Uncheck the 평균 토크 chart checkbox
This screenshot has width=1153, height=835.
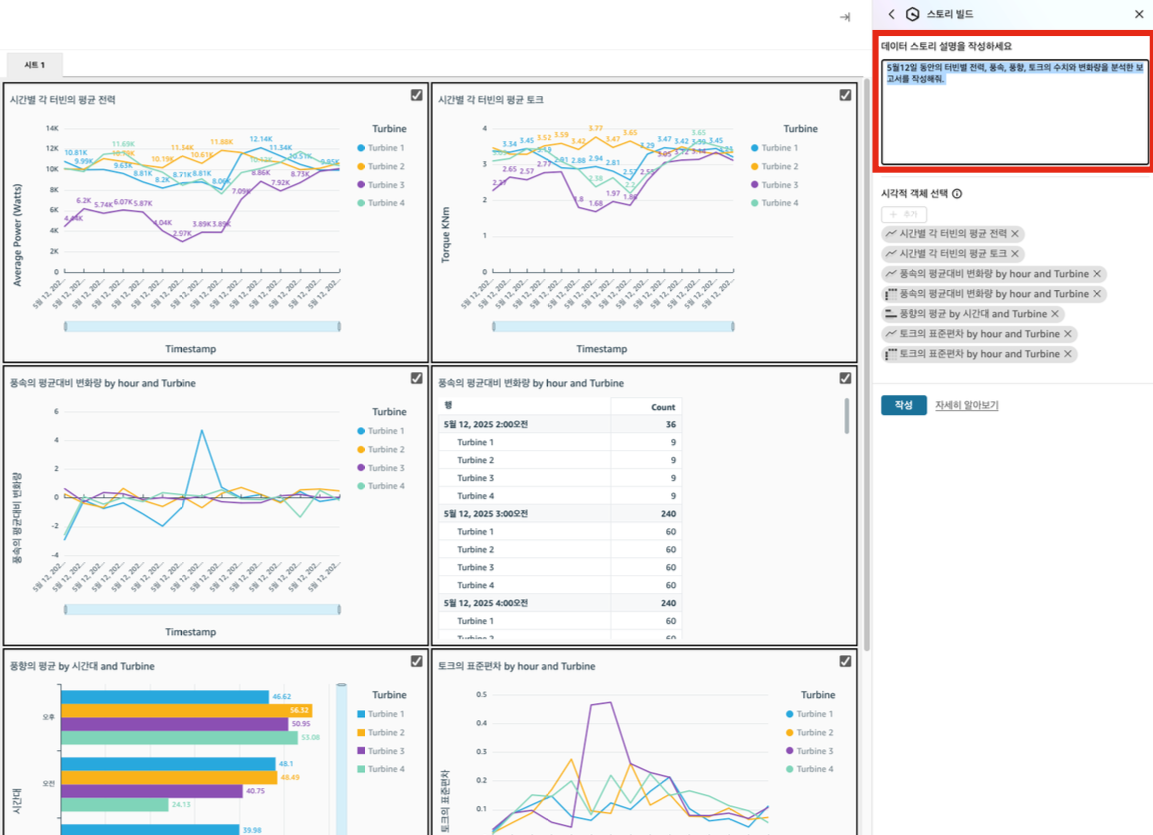(845, 95)
